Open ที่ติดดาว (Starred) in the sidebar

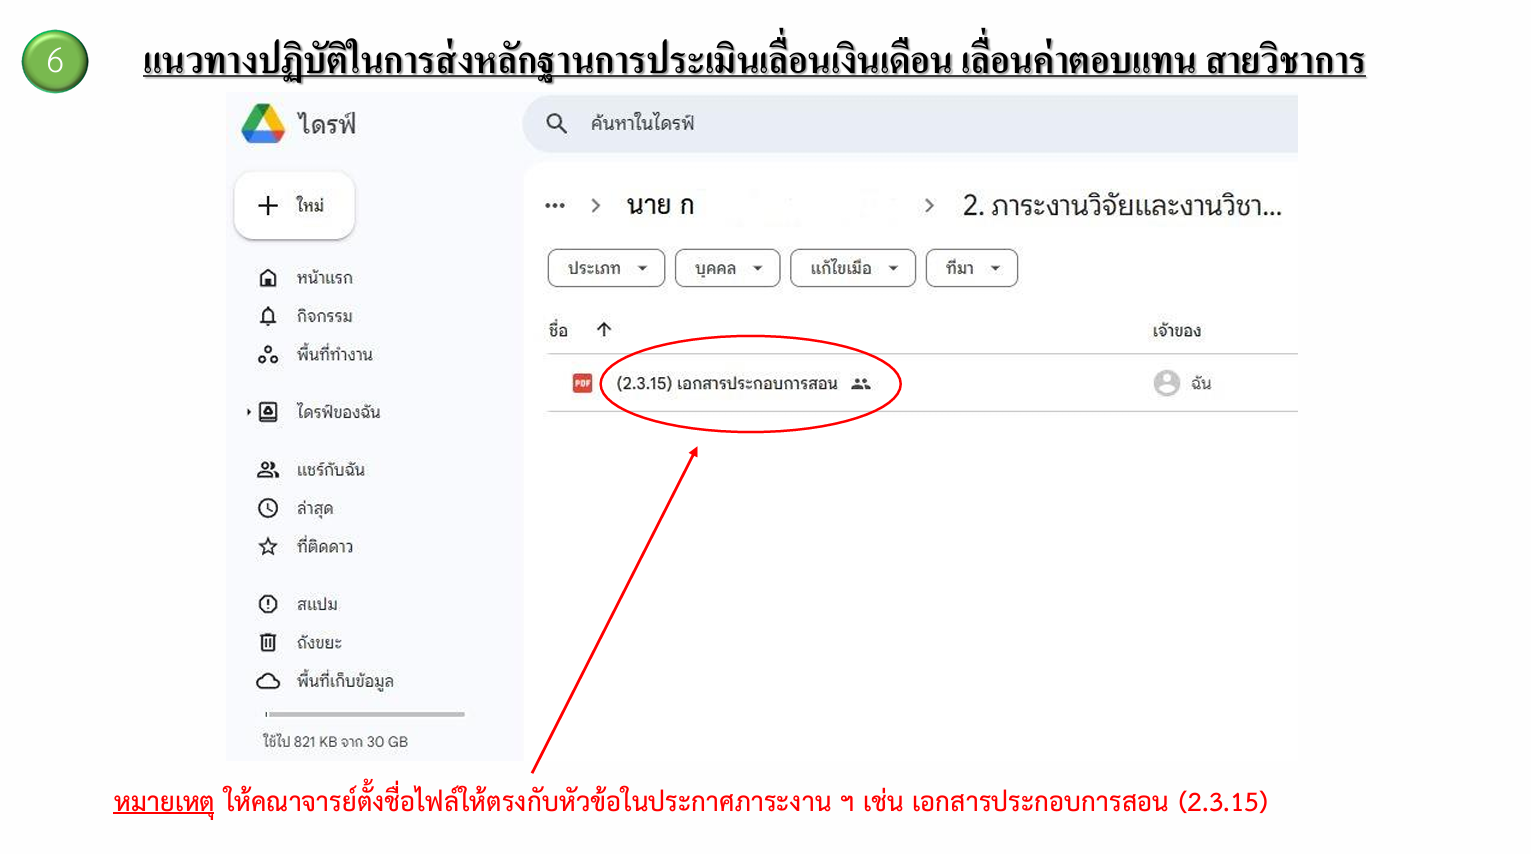click(325, 546)
